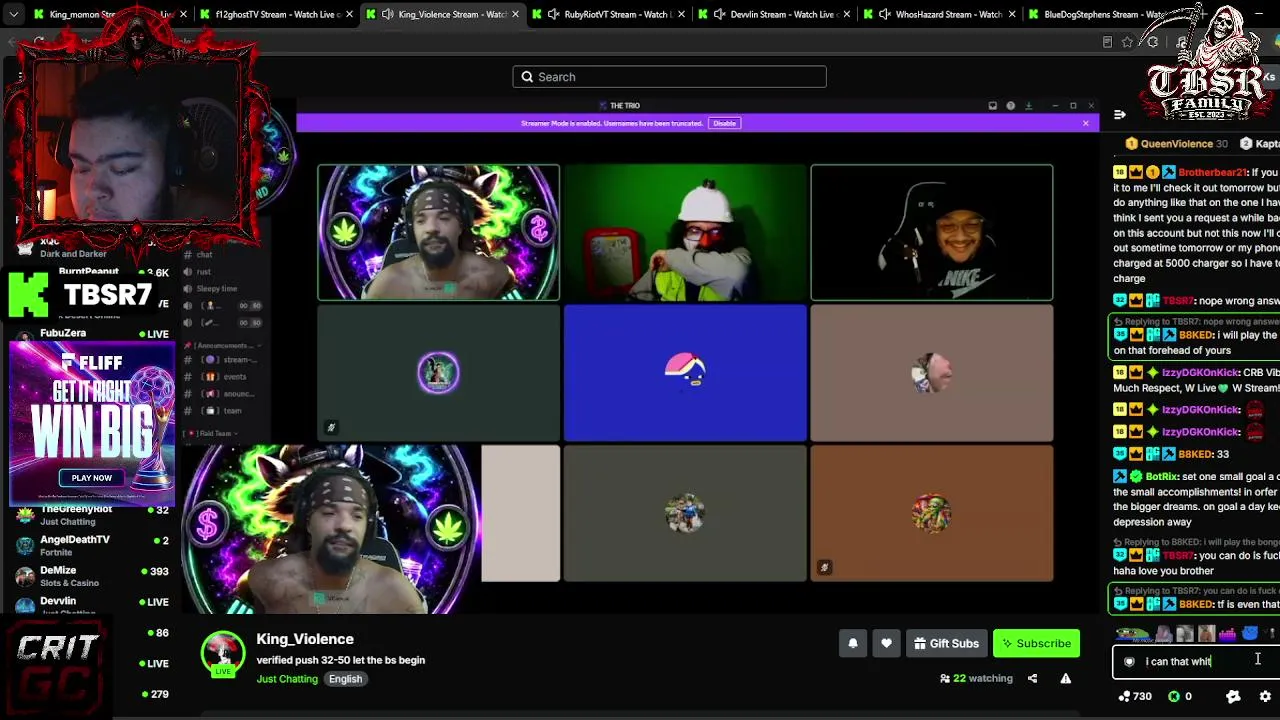Viewport: 1280px width, 720px height.
Task: Open AngelDeathTV channel in sidebar
Action: tap(92, 545)
